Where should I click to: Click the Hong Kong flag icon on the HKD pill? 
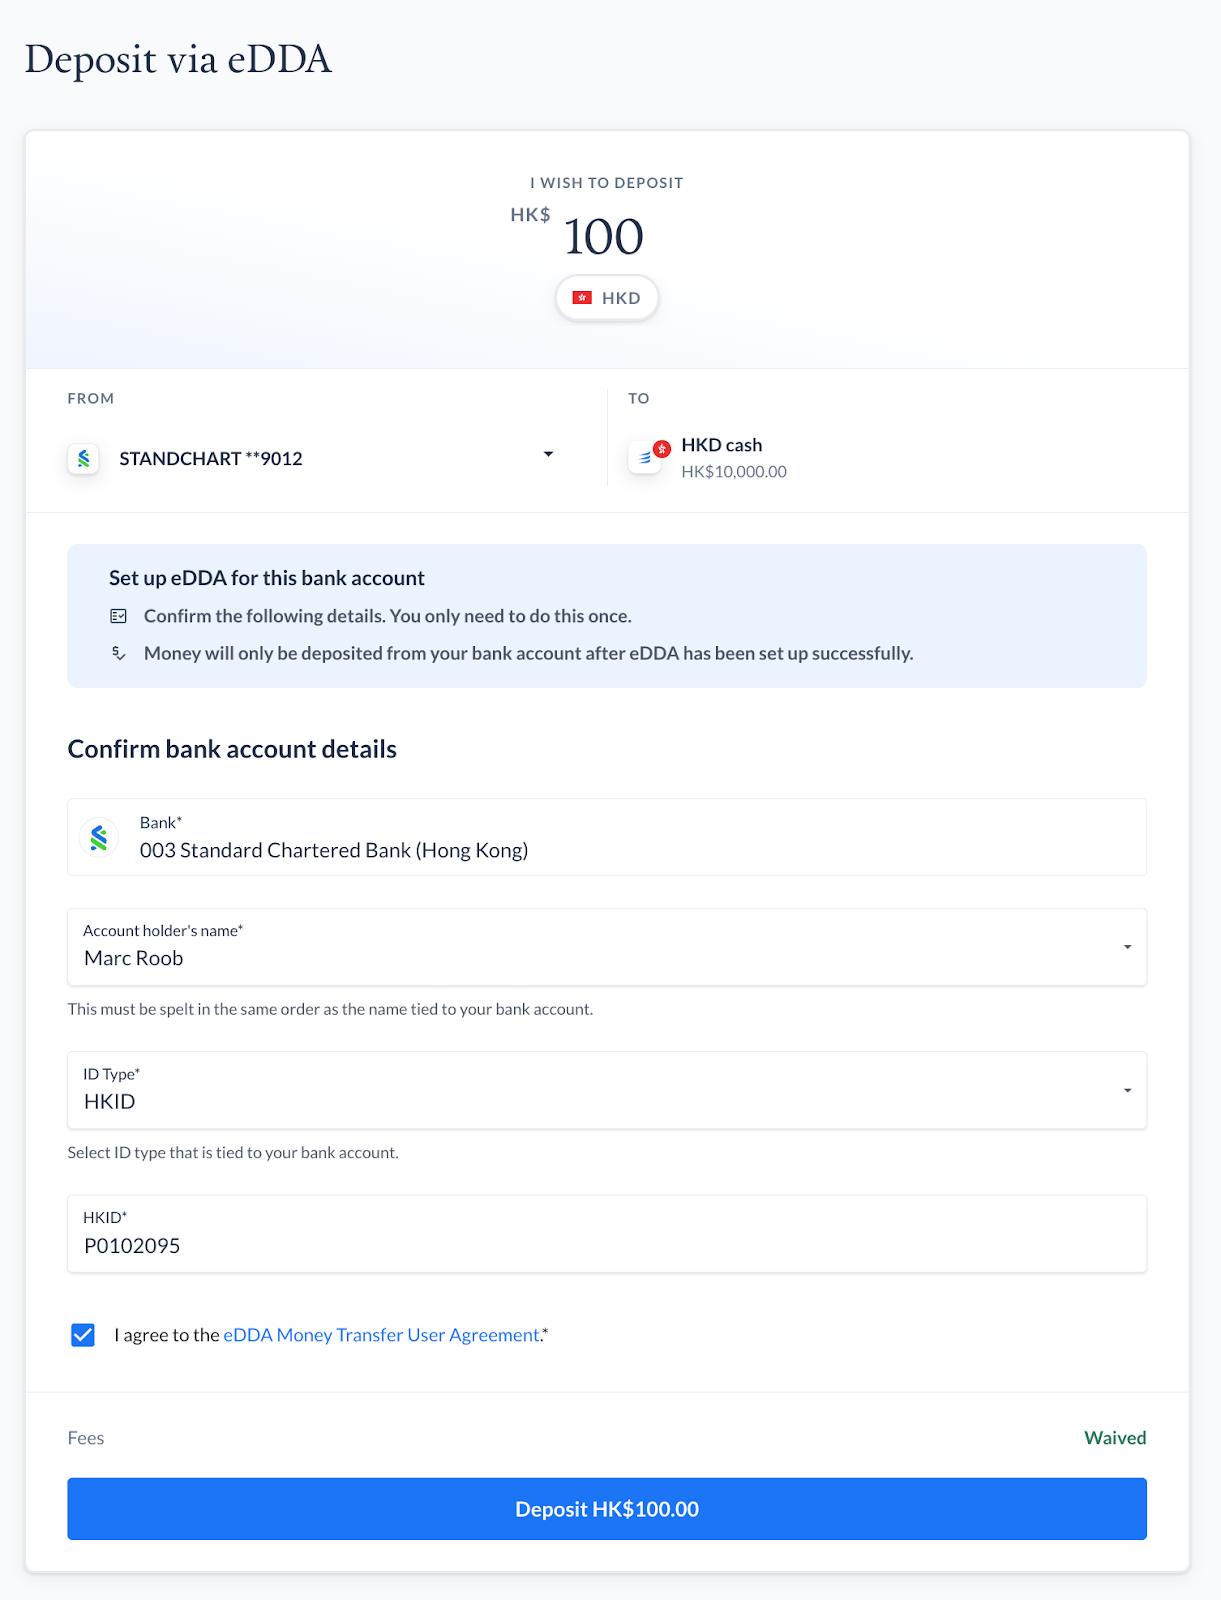(582, 298)
